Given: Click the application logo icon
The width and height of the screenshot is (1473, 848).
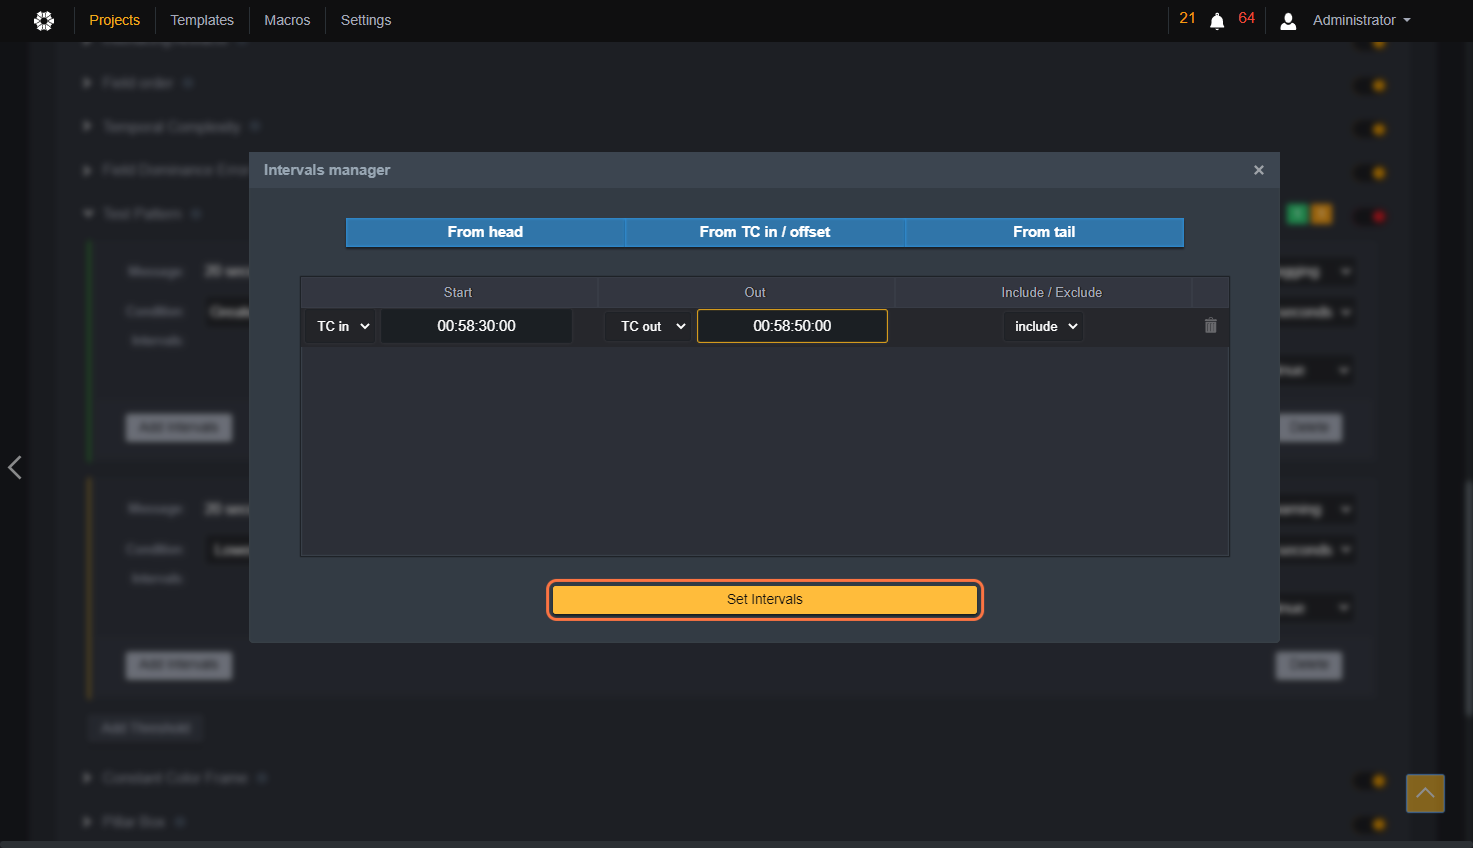Looking at the screenshot, I should coord(44,20).
